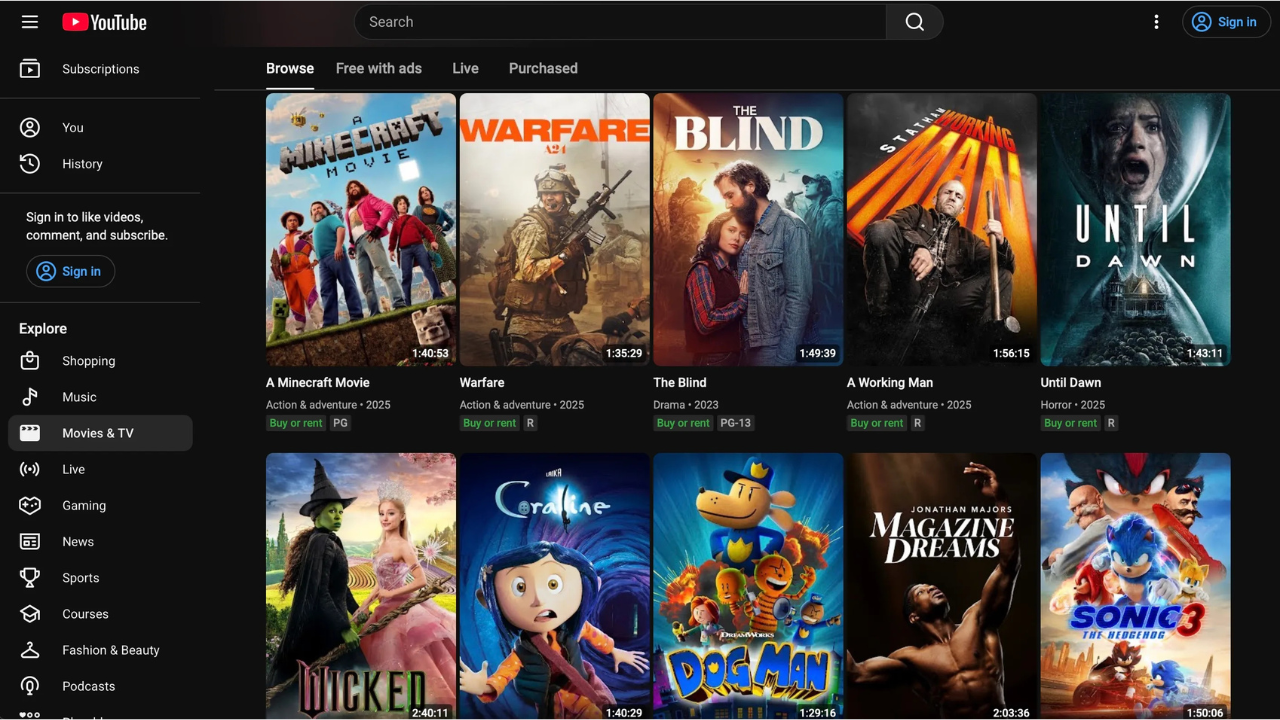This screenshot has width=1280, height=720.
Task: Select Courses in the sidebar
Action: pos(100,614)
